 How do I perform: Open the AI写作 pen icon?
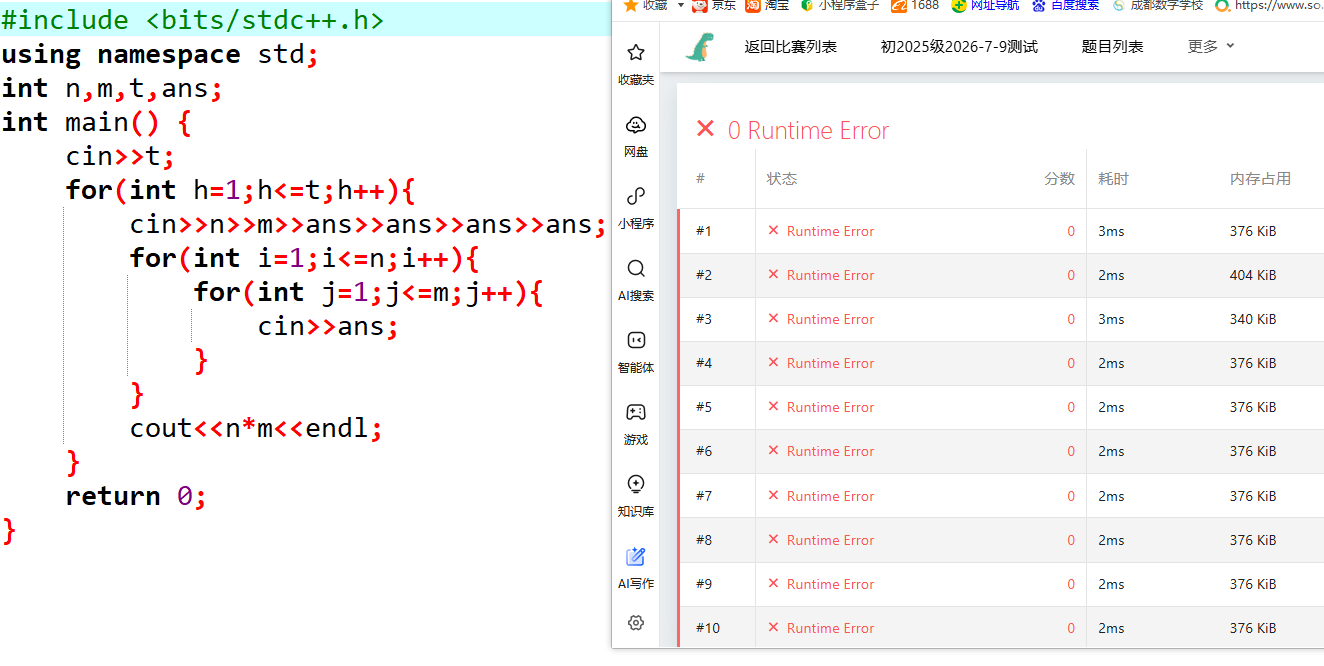click(x=636, y=556)
